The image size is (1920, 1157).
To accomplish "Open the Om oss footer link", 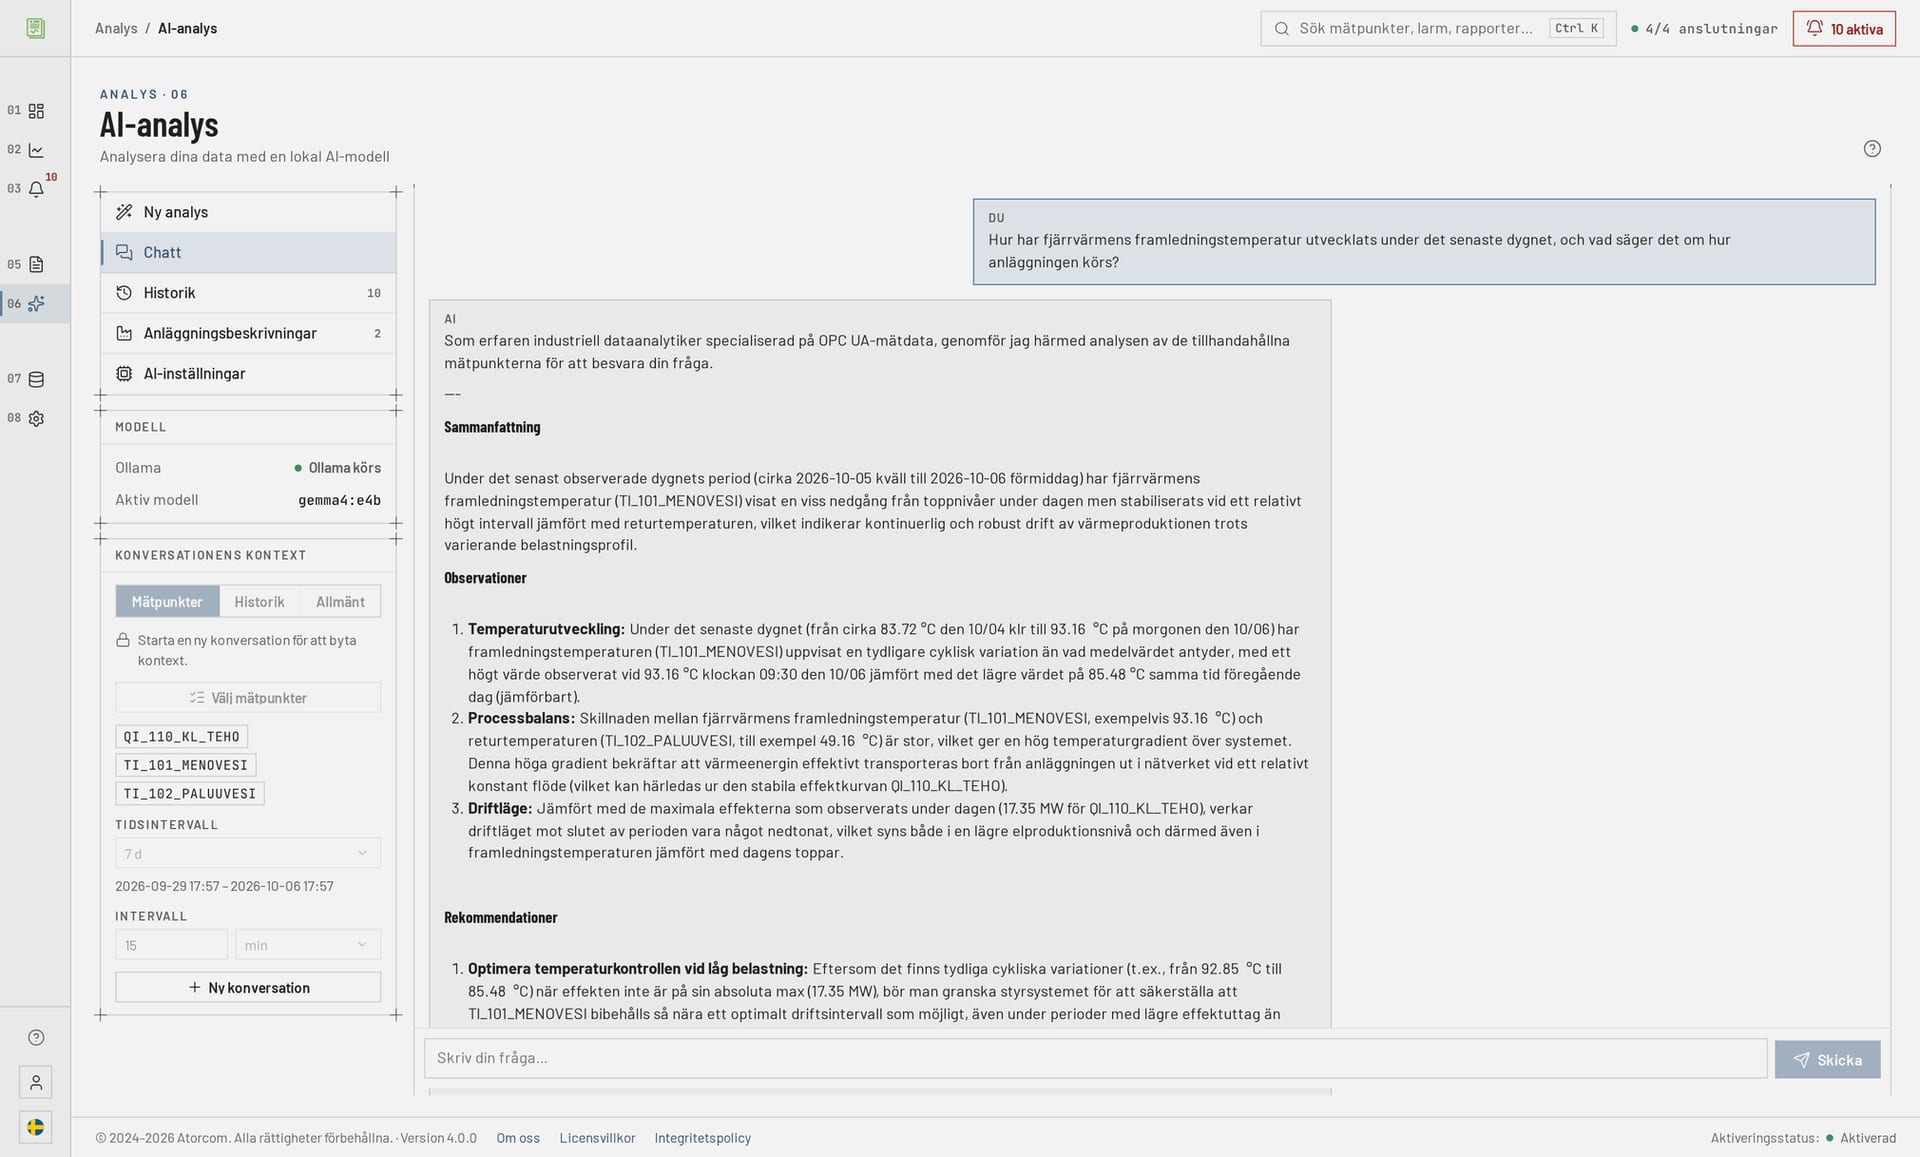I will 518,1138.
